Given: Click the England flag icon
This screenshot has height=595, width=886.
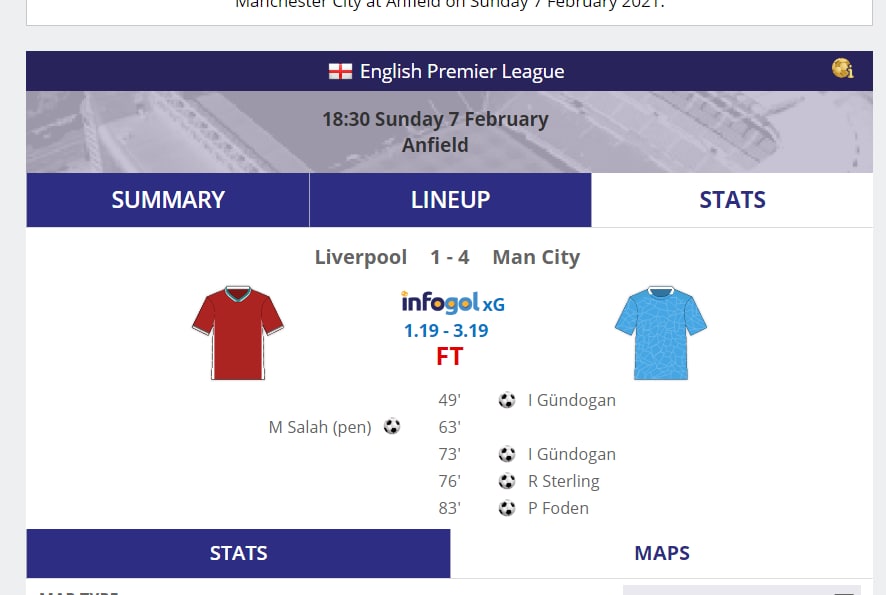Looking at the screenshot, I should point(340,72).
